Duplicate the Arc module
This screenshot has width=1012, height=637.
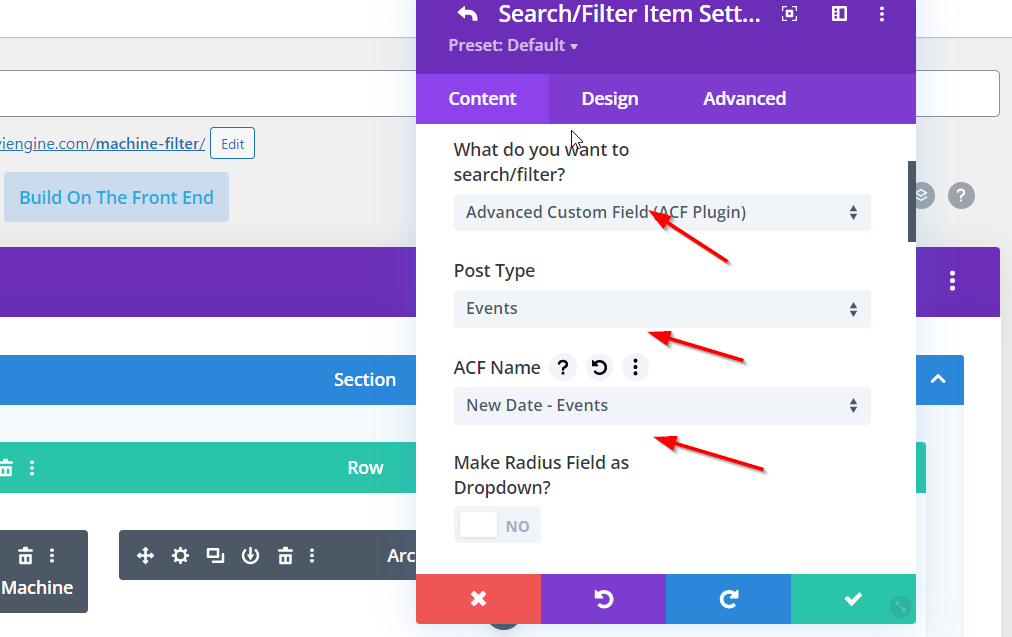coord(215,556)
